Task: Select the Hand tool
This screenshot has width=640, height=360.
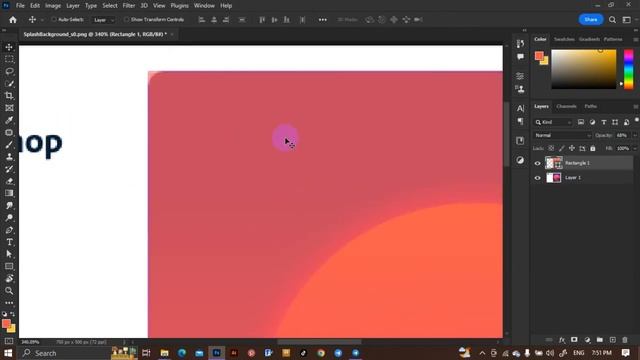Action: click(9, 278)
